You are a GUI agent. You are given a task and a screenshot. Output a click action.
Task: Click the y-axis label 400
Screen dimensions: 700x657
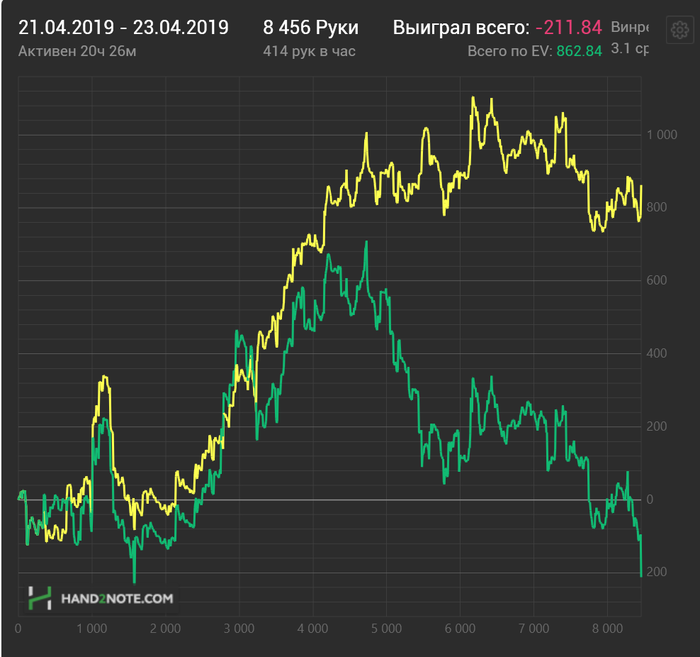657,353
